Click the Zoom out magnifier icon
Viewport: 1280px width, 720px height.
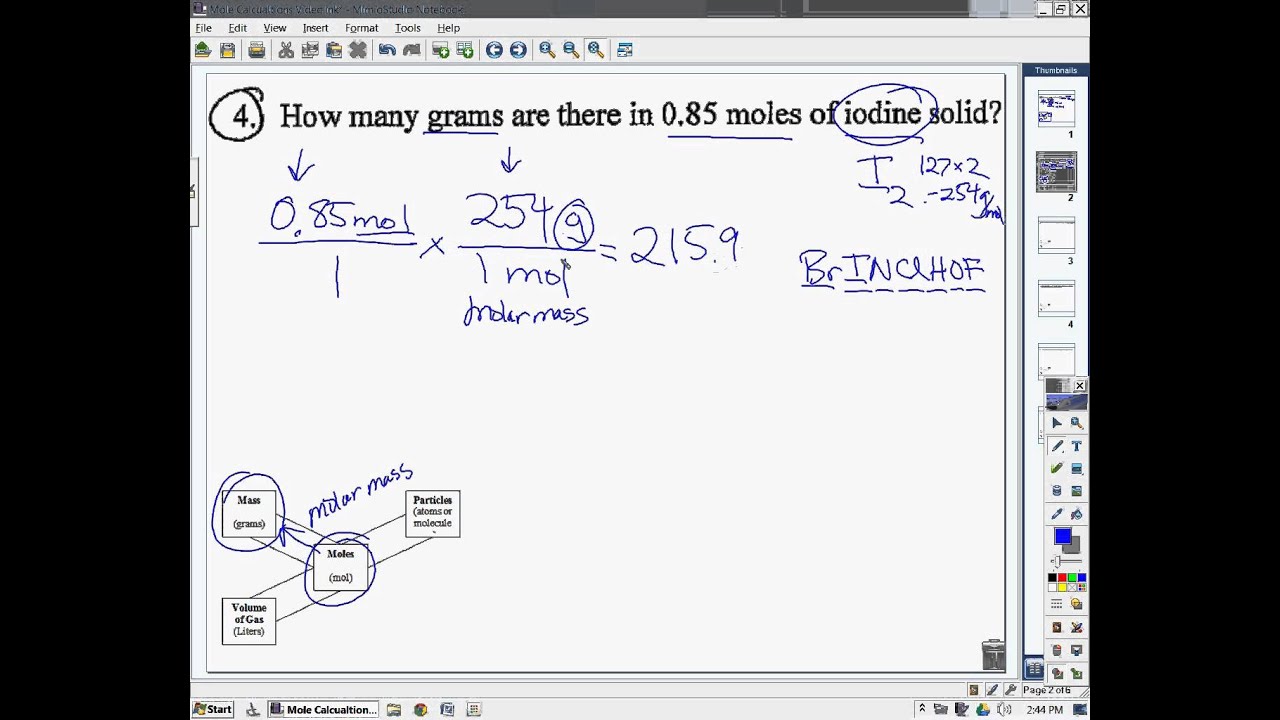(571, 50)
